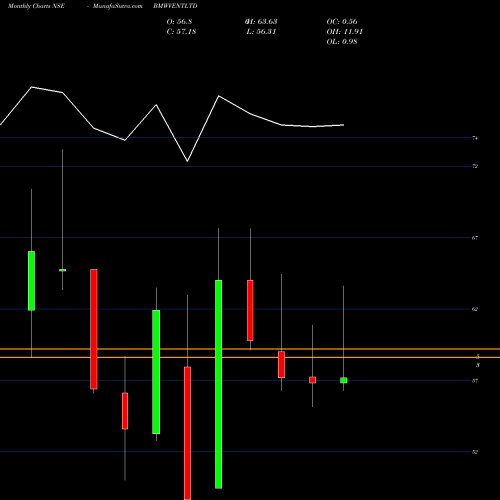Click the MunafaSutra.com label
Viewport: 500px width, 500px height.
pyautogui.click(x=118, y=6)
